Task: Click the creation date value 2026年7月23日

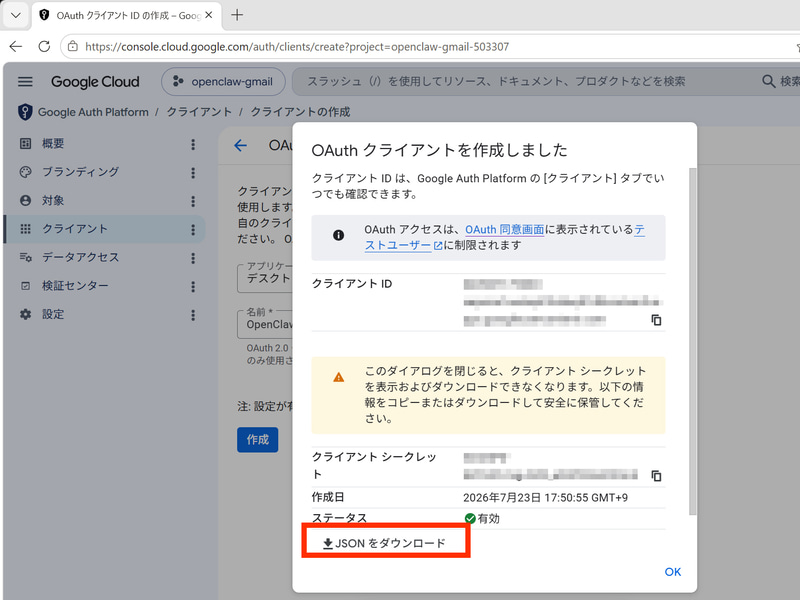Action: (545, 498)
